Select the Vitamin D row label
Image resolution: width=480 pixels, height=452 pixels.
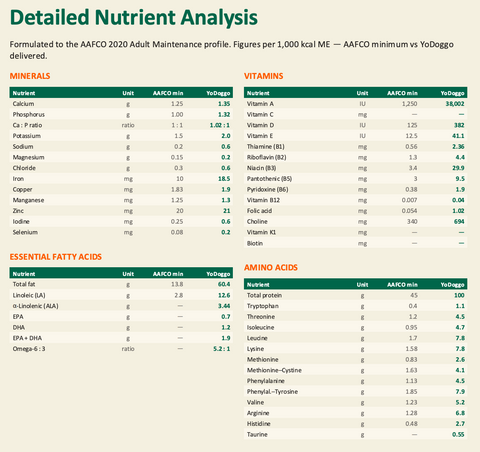click(x=260, y=125)
